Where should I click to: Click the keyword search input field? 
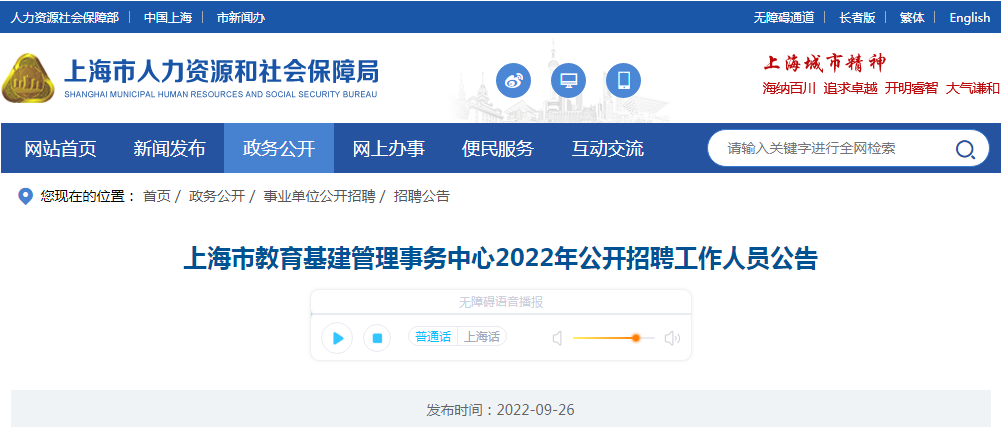830,149
